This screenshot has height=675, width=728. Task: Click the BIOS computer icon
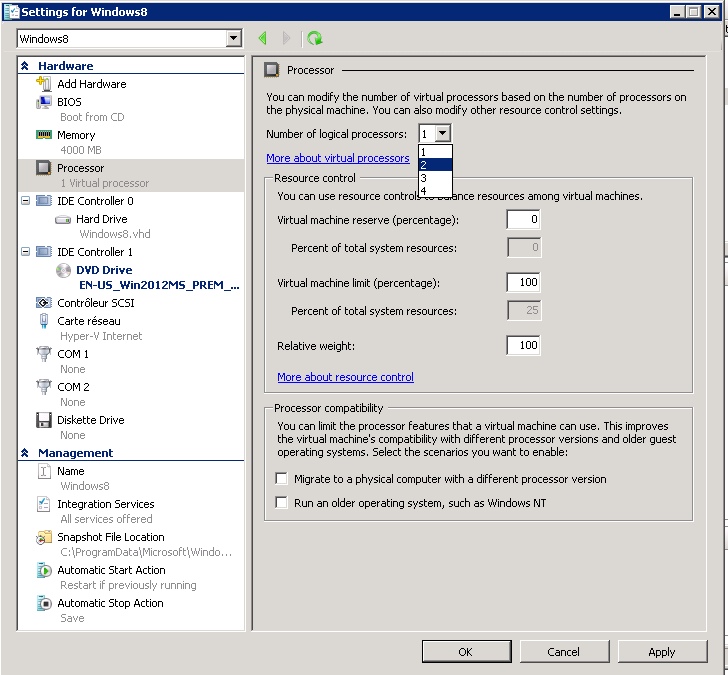pyautogui.click(x=44, y=102)
